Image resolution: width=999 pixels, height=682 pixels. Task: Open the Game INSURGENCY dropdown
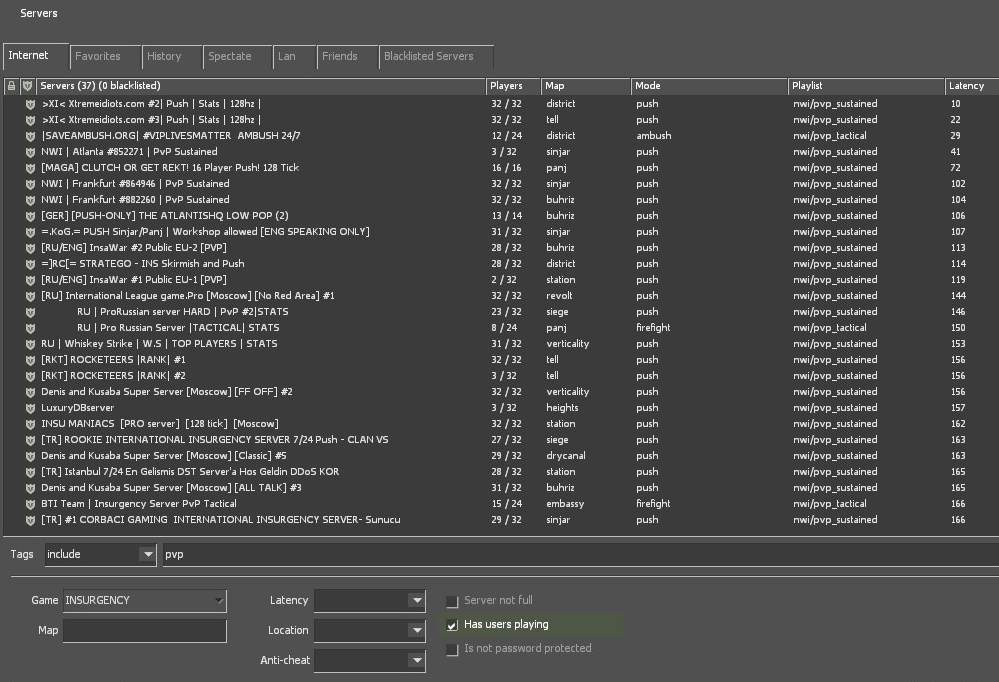pos(145,600)
